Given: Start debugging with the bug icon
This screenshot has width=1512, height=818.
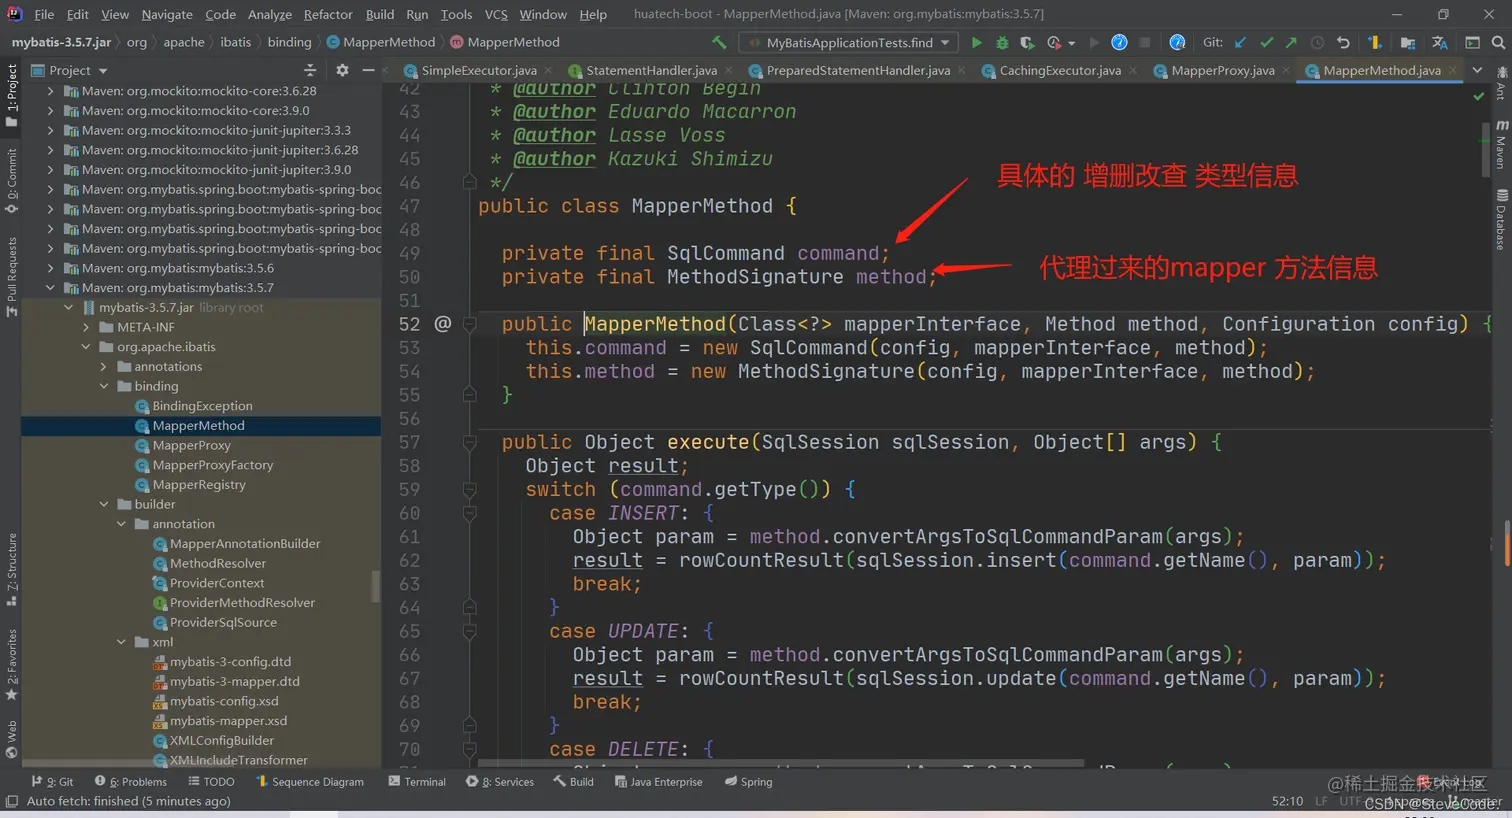Looking at the screenshot, I should point(1002,42).
